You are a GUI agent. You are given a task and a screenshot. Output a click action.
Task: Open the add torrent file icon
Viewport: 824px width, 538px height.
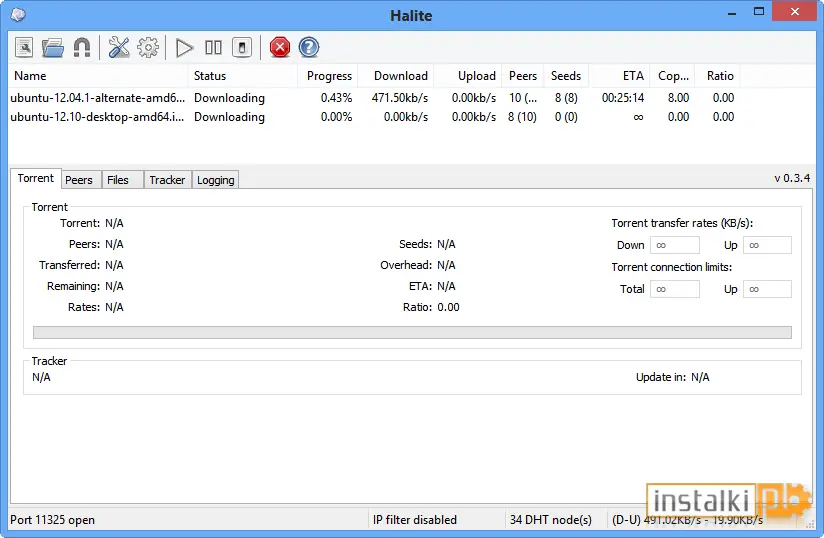pos(24,47)
